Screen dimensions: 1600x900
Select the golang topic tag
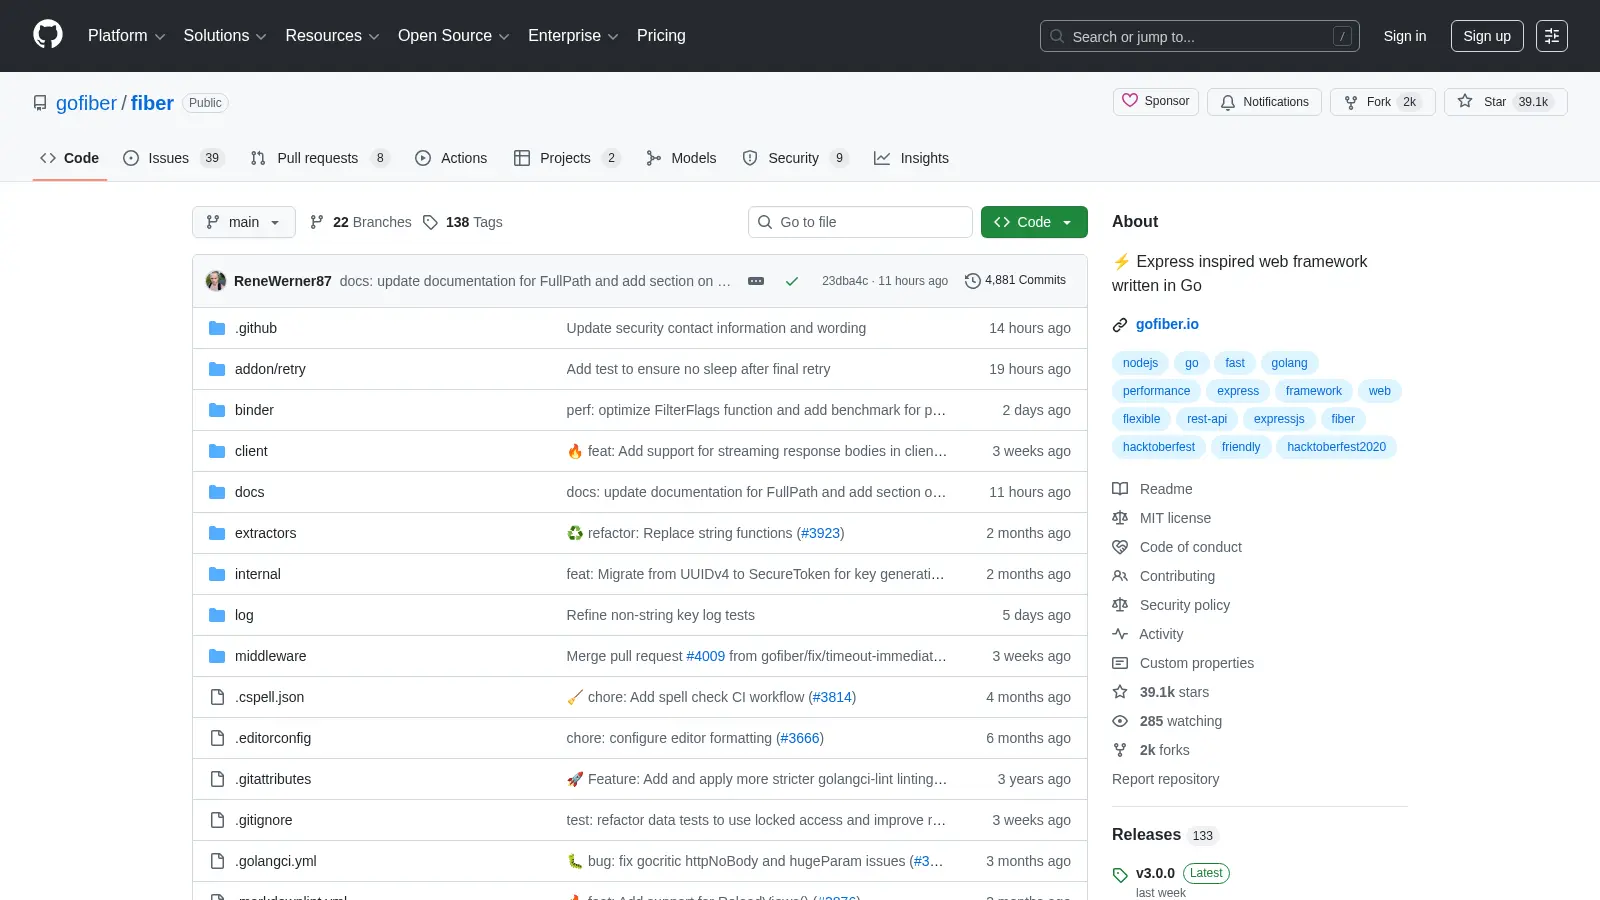point(1289,363)
